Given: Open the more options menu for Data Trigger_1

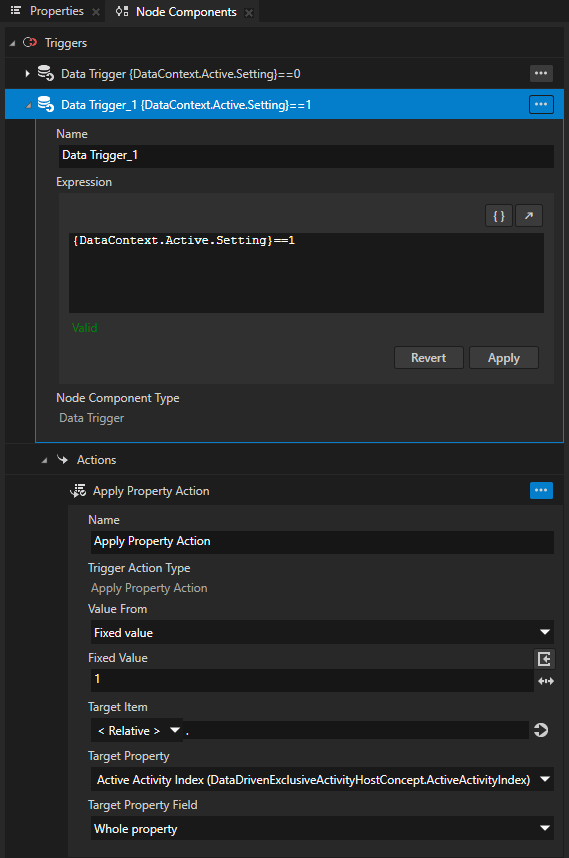Looking at the screenshot, I should point(541,105).
